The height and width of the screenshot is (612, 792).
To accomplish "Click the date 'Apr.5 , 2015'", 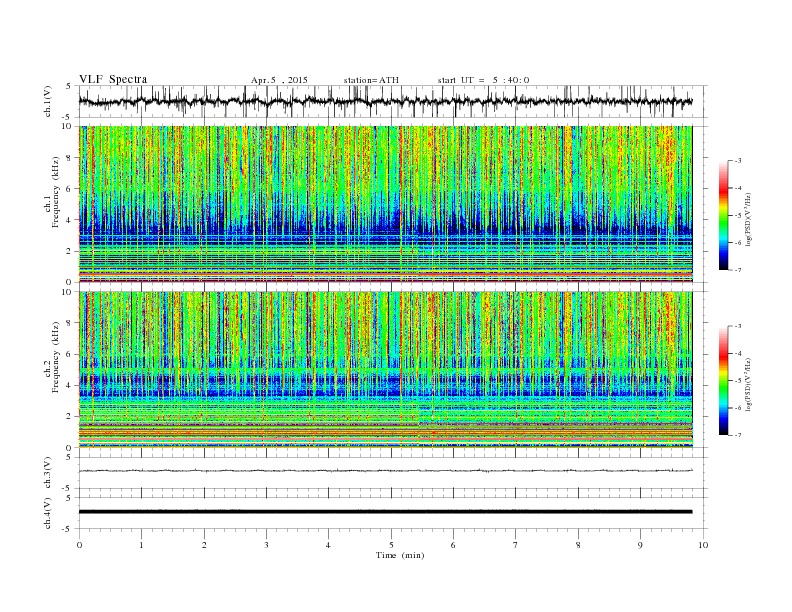I will [279, 80].
